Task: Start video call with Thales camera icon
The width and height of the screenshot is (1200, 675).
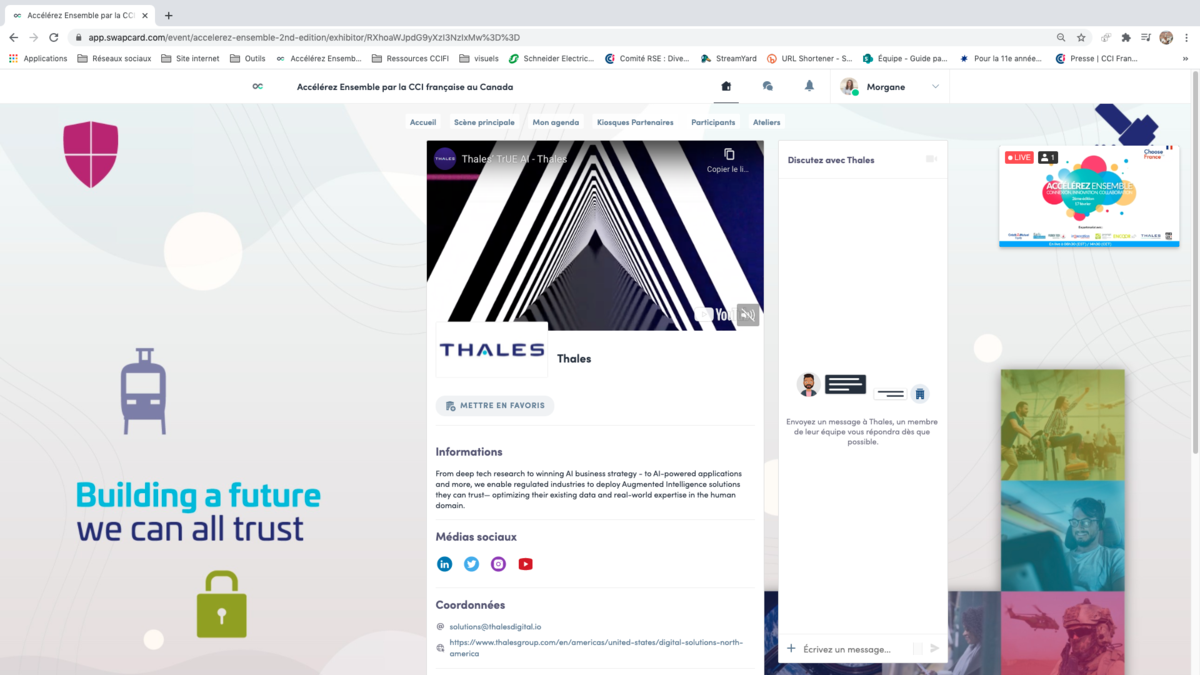Action: pyautogui.click(x=931, y=160)
